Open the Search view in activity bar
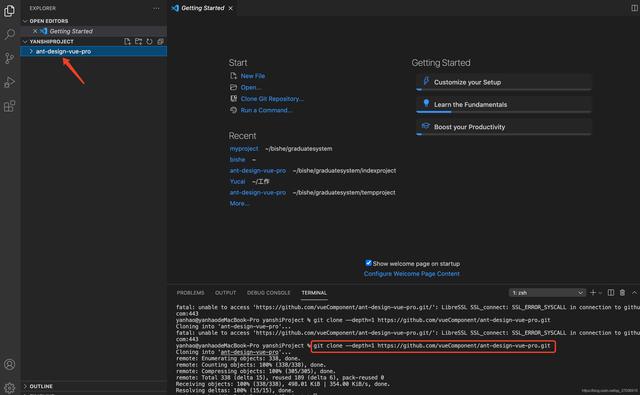This screenshot has width=640, height=395. click(x=9, y=34)
